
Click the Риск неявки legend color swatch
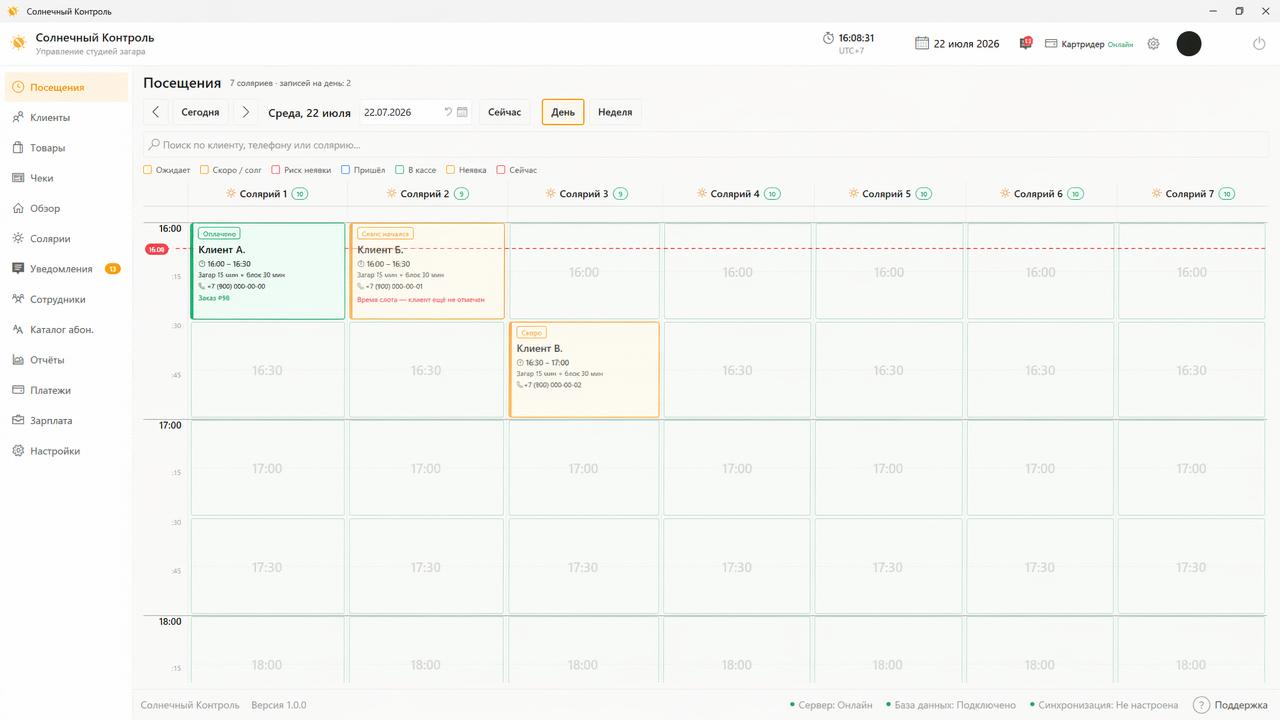(x=276, y=170)
